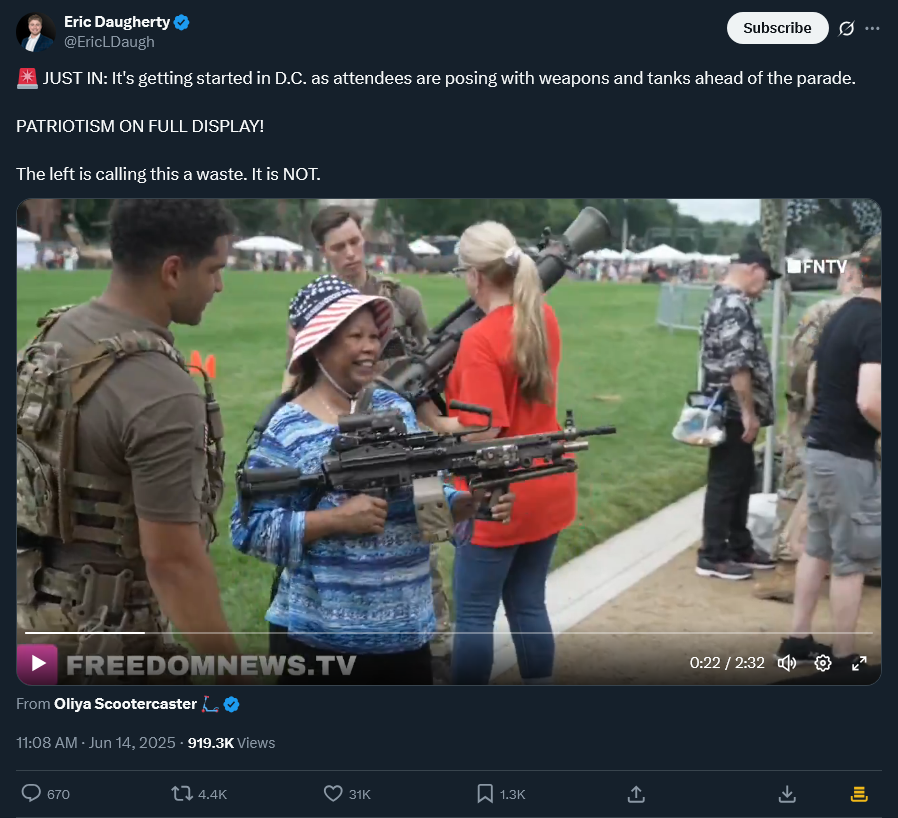Play the video with the play button

tap(38, 663)
